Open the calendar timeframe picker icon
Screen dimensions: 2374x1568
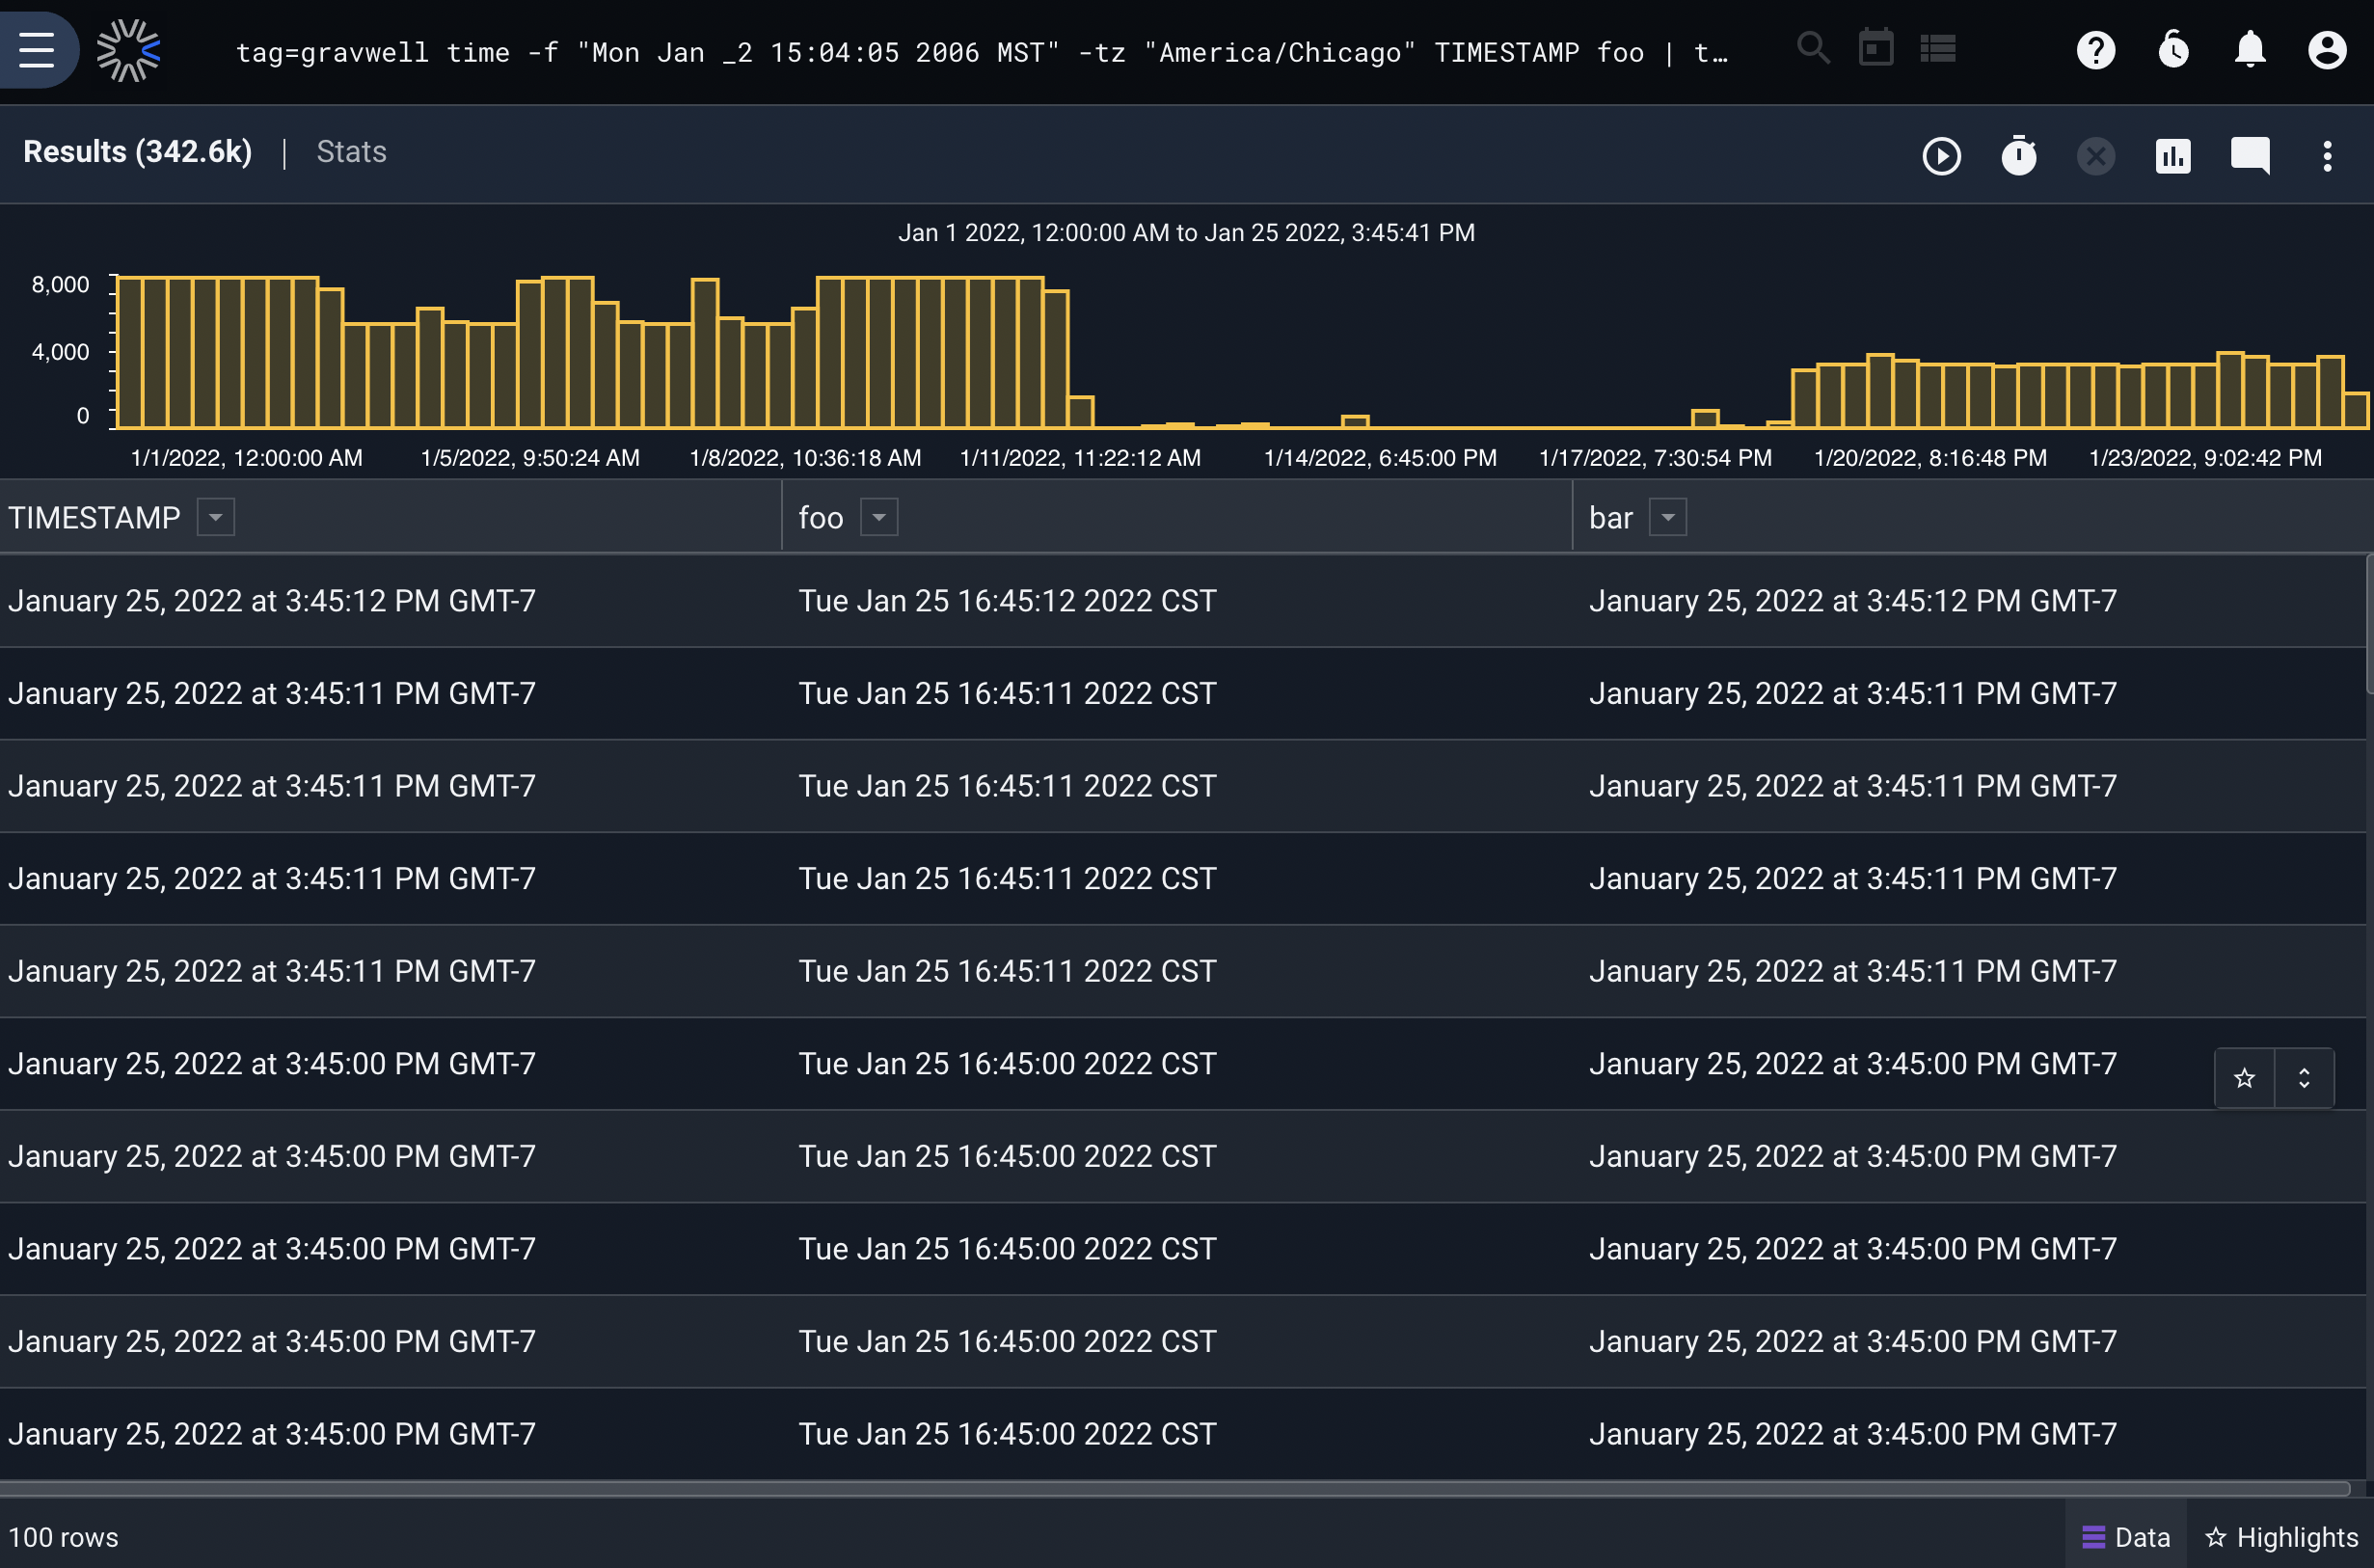pyautogui.click(x=1876, y=48)
